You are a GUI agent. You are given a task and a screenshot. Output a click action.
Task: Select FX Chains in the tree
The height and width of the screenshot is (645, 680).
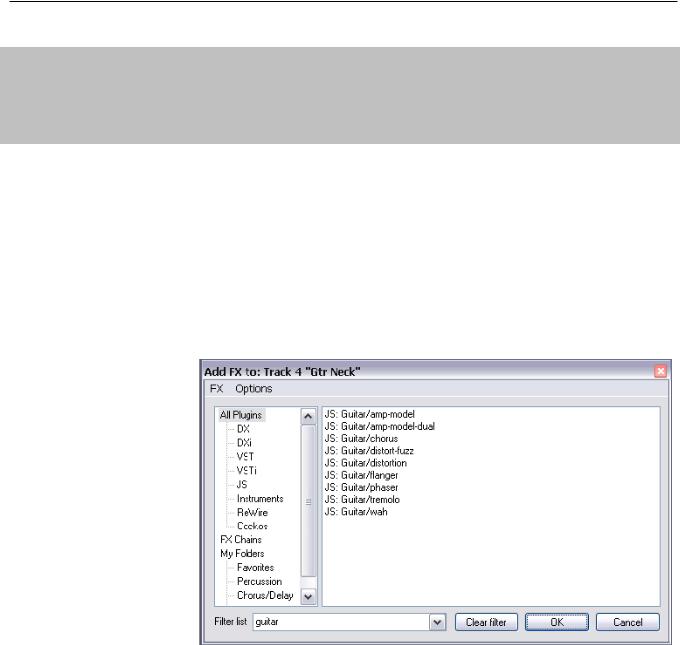pos(241,540)
